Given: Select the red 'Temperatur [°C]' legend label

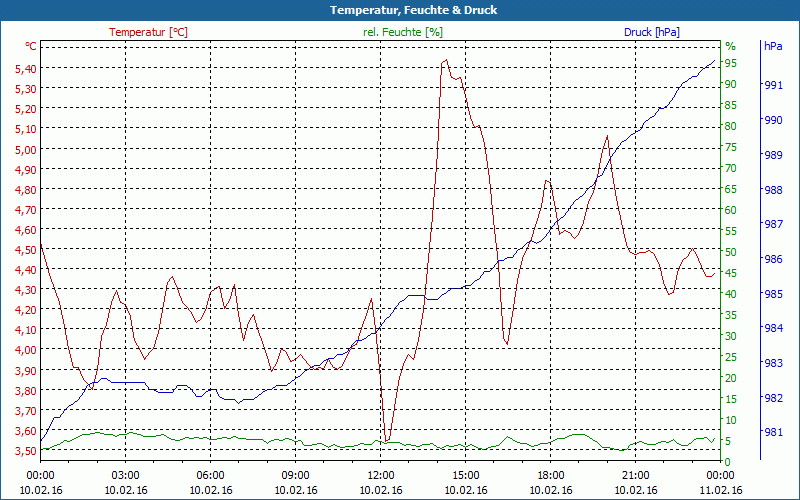Looking at the screenshot, I should [148, 32].
